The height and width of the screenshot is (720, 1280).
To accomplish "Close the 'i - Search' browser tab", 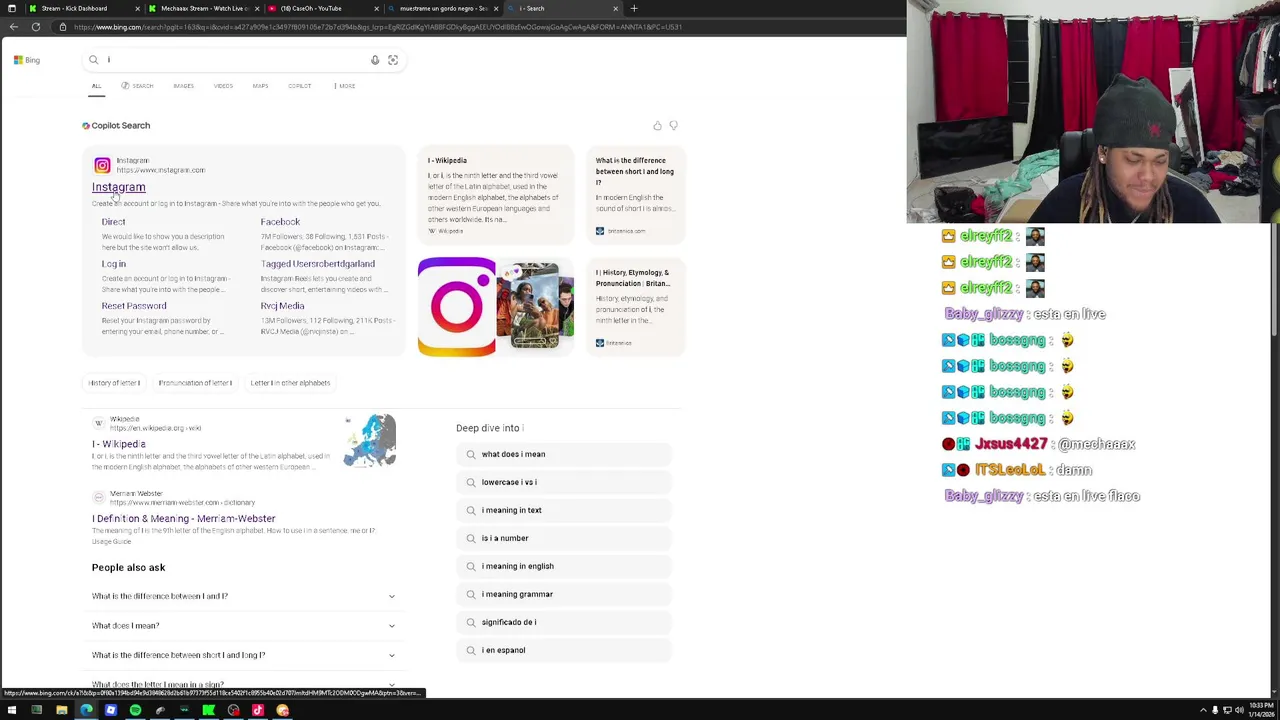I will pyautogui.click(x=616, y=8).
